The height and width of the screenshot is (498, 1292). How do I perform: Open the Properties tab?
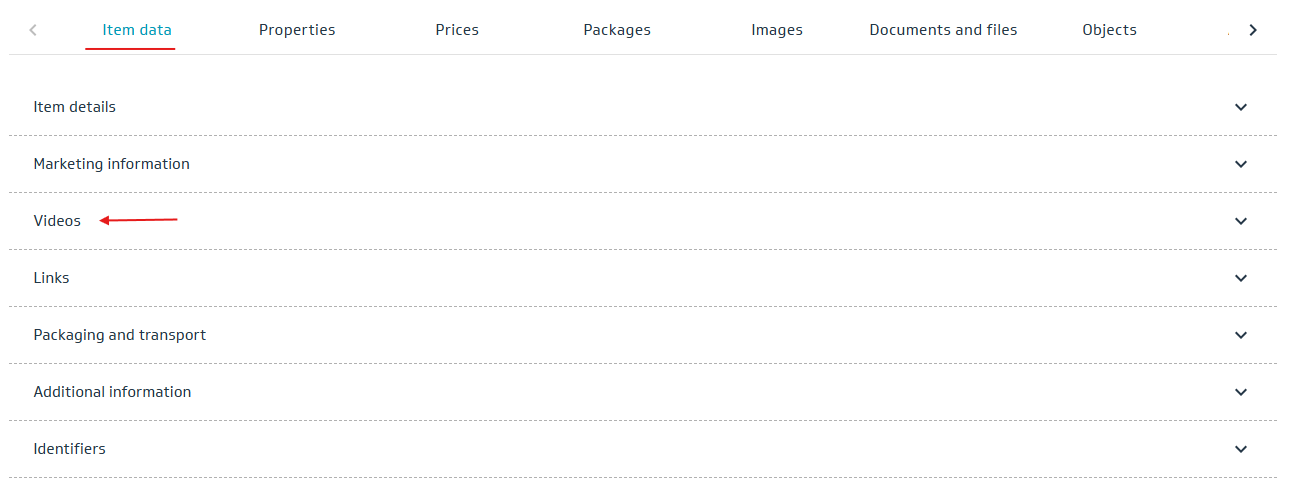[297, 30]
